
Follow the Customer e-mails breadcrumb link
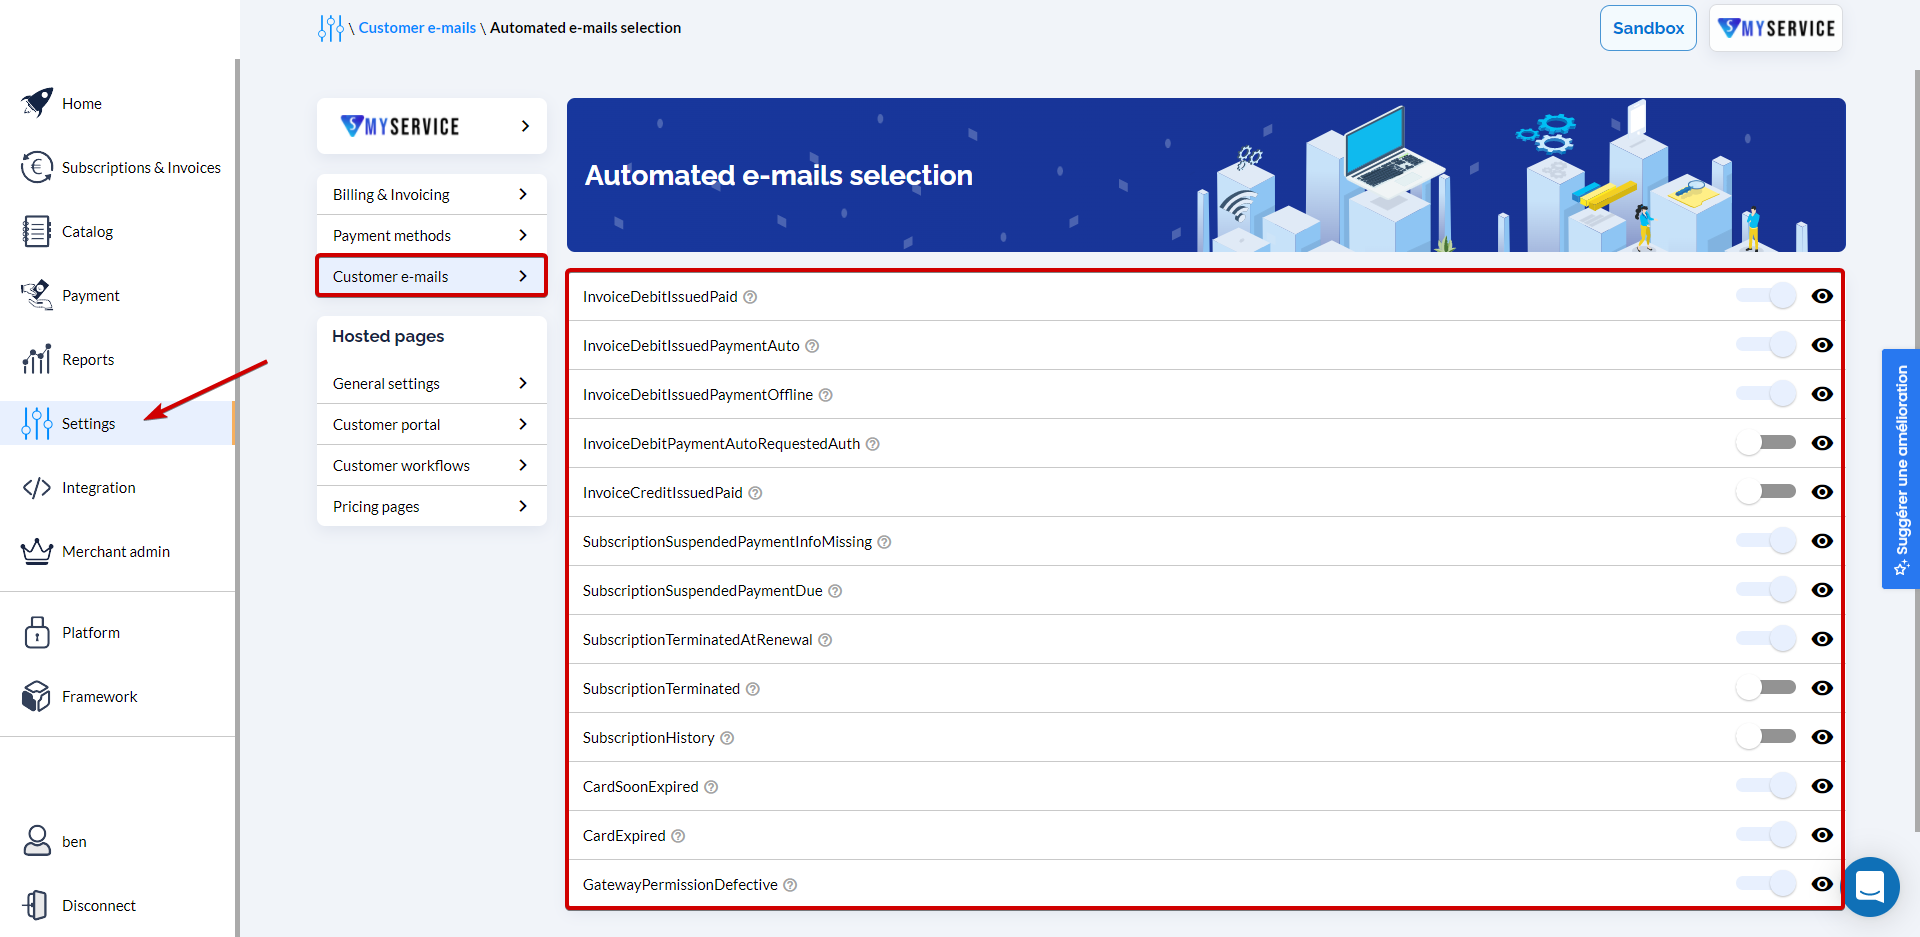pyautogui.click(x=417, y=28)
